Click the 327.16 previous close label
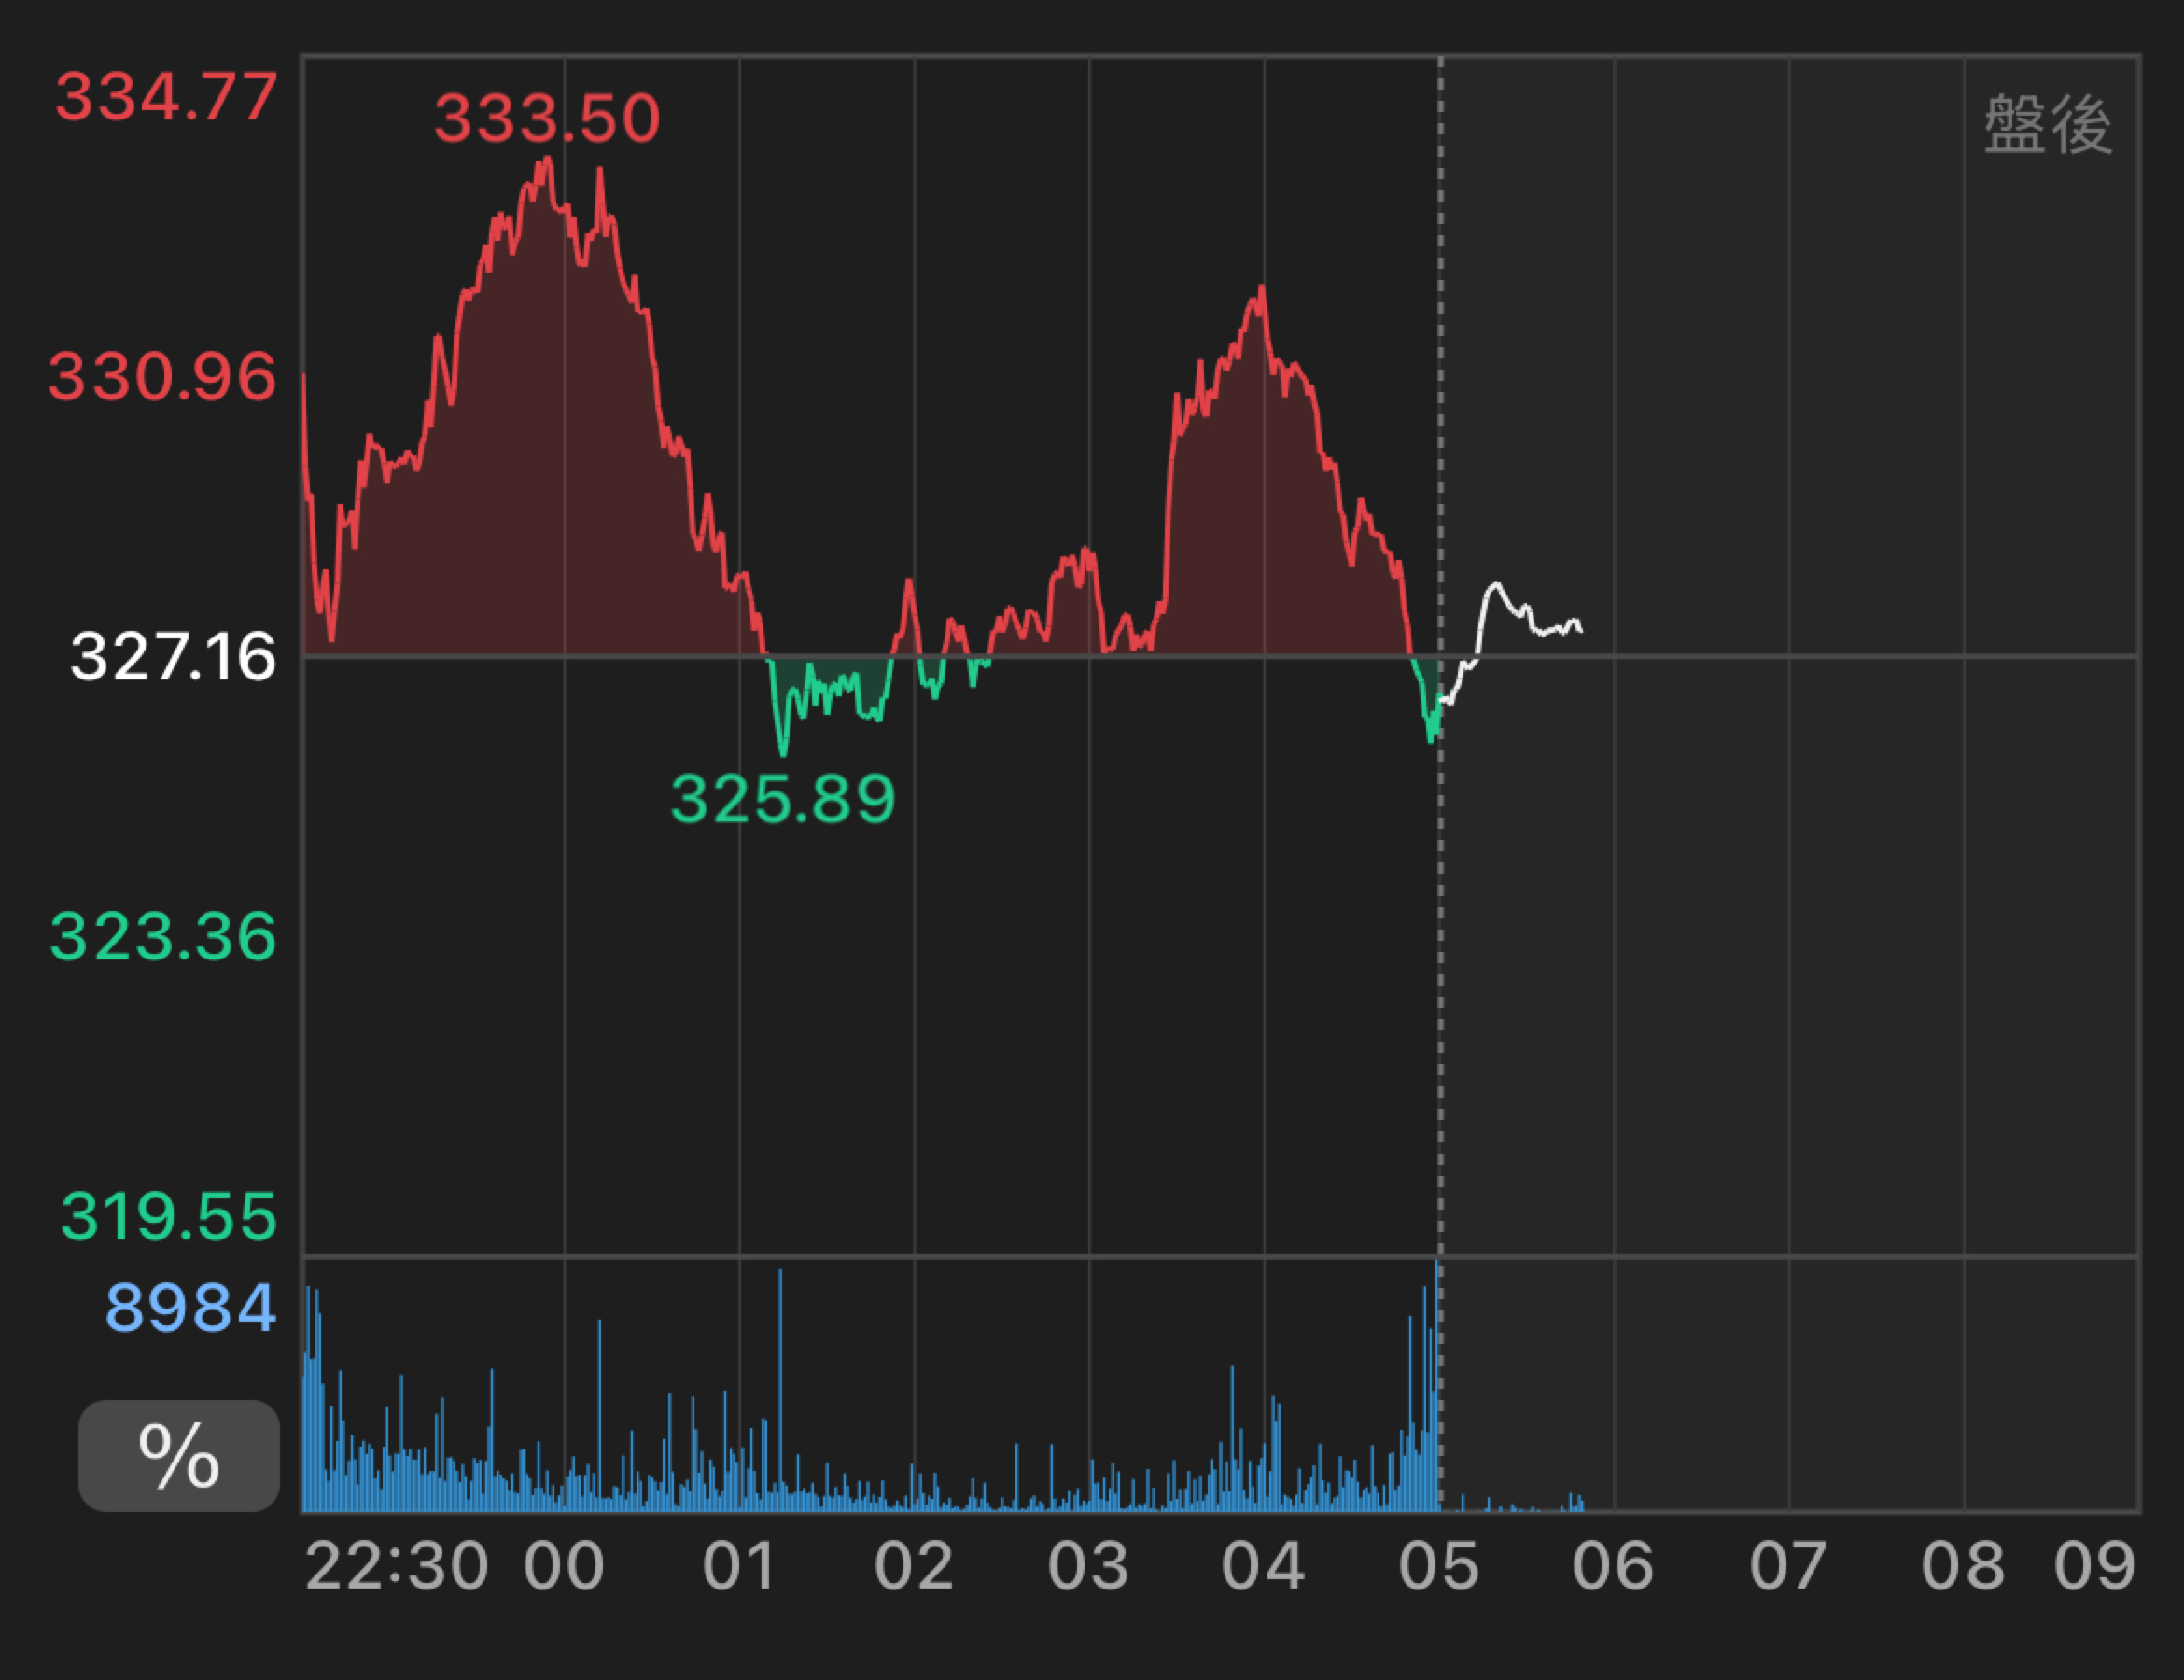Image resolution: width=2184 pixels, height=1680 pixels. coord(173,657)
